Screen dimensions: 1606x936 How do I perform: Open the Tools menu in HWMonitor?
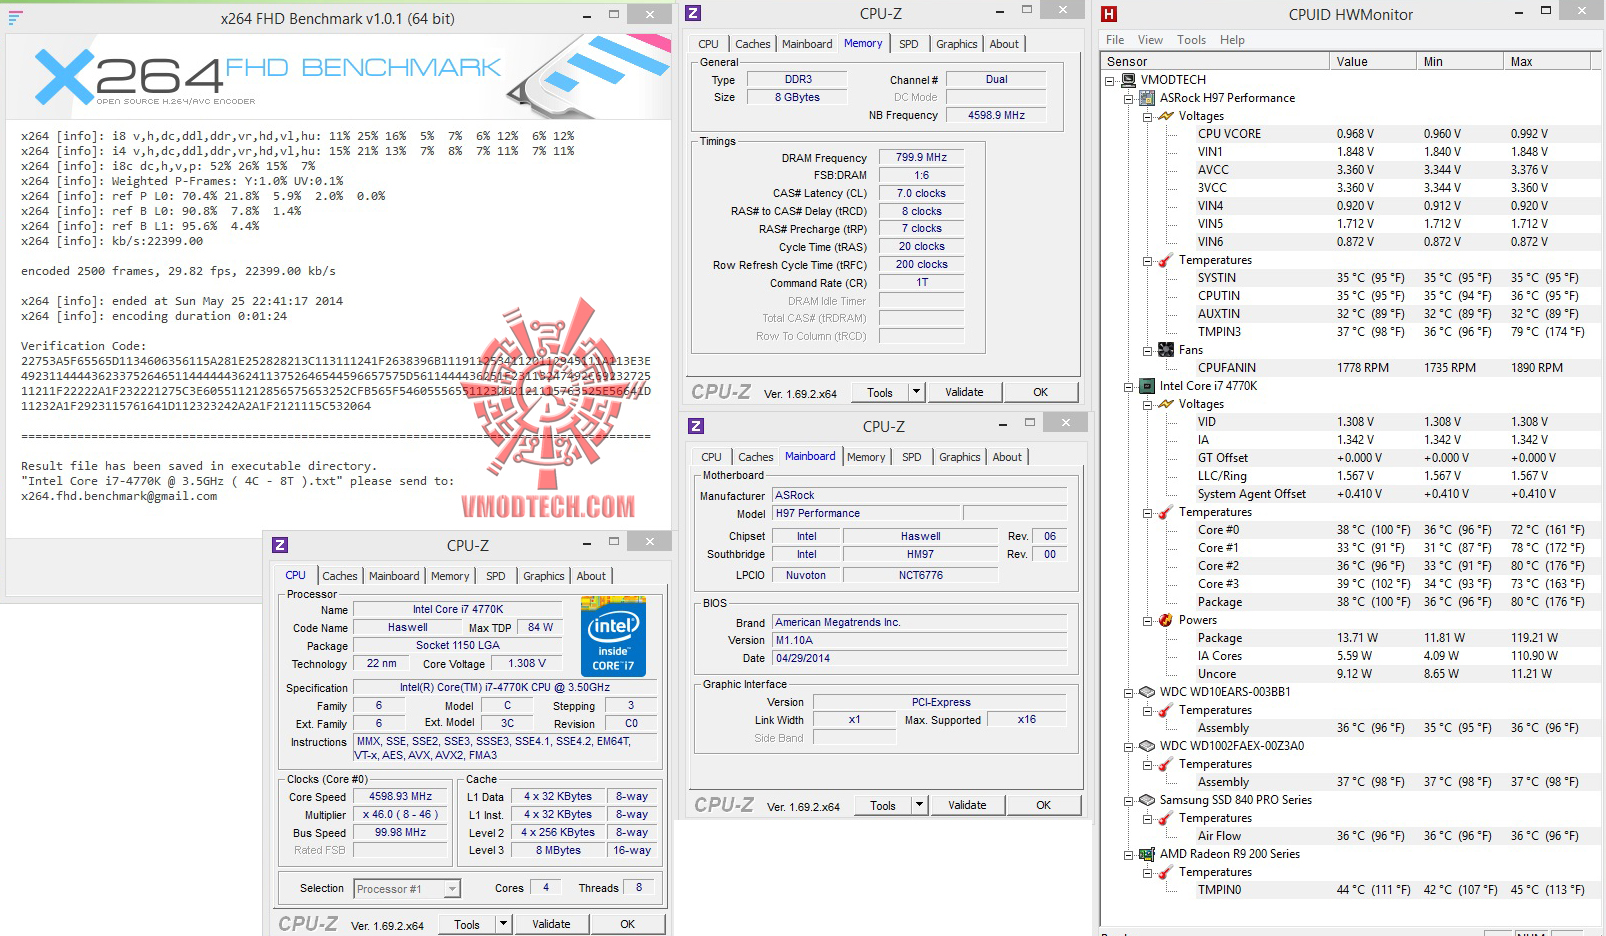1191,40
